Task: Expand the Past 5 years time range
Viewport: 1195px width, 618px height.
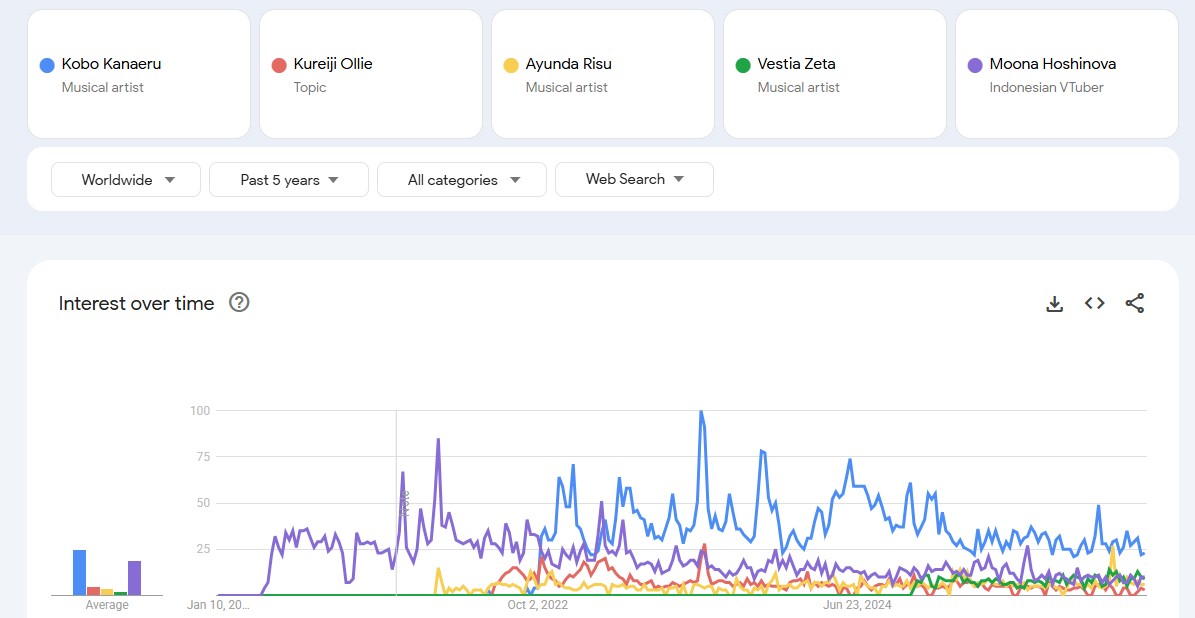Action: coord(289,180)
